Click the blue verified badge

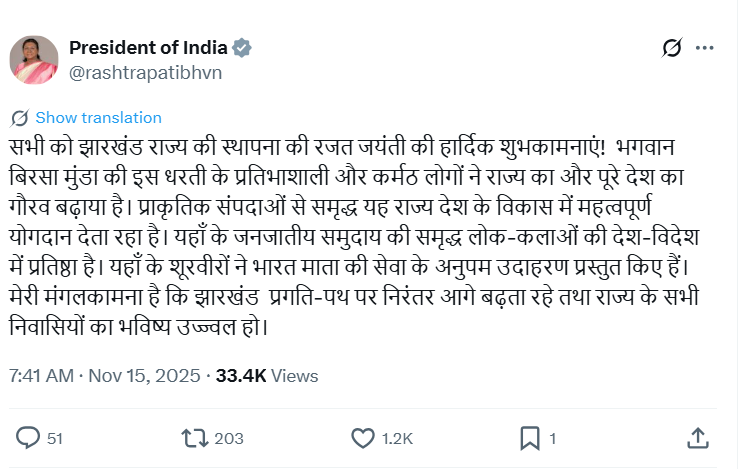[x=242, y=47]
